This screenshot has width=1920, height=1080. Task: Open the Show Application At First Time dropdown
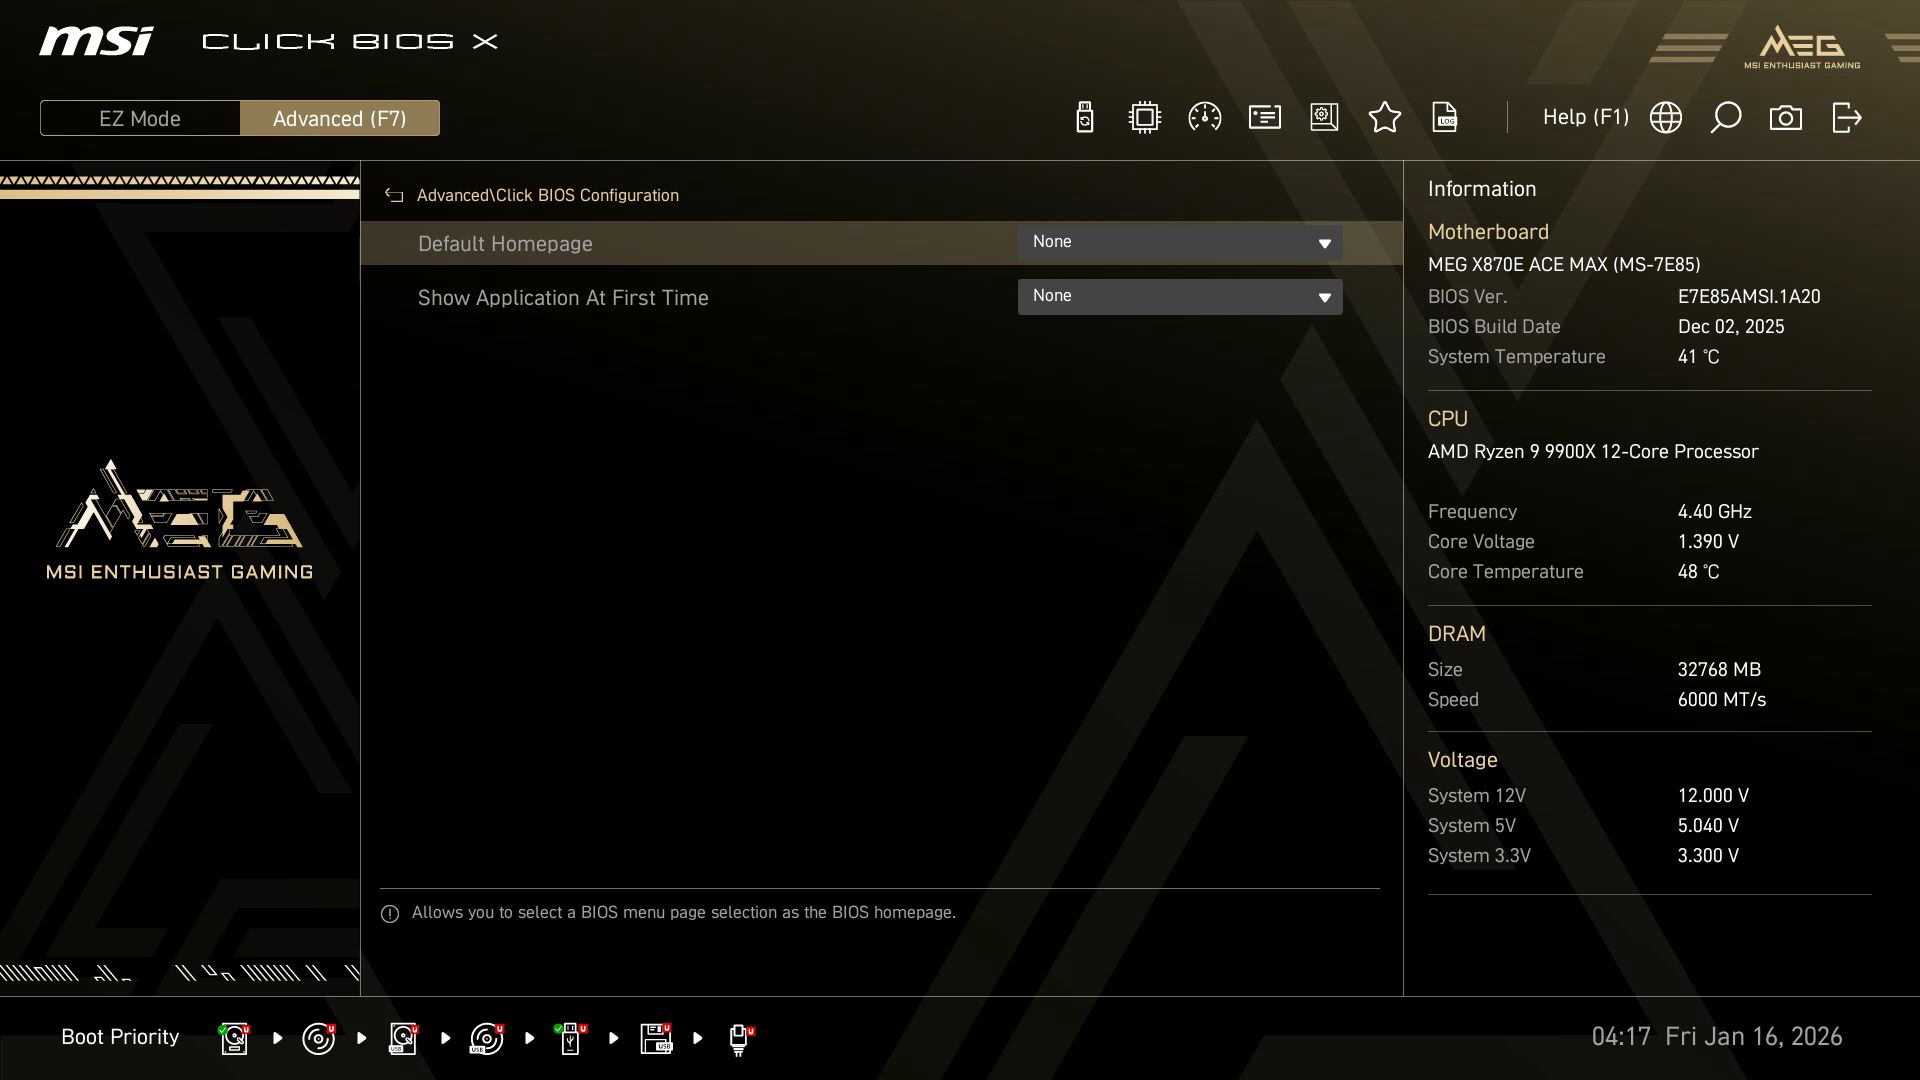click(x=1180, y=296)
